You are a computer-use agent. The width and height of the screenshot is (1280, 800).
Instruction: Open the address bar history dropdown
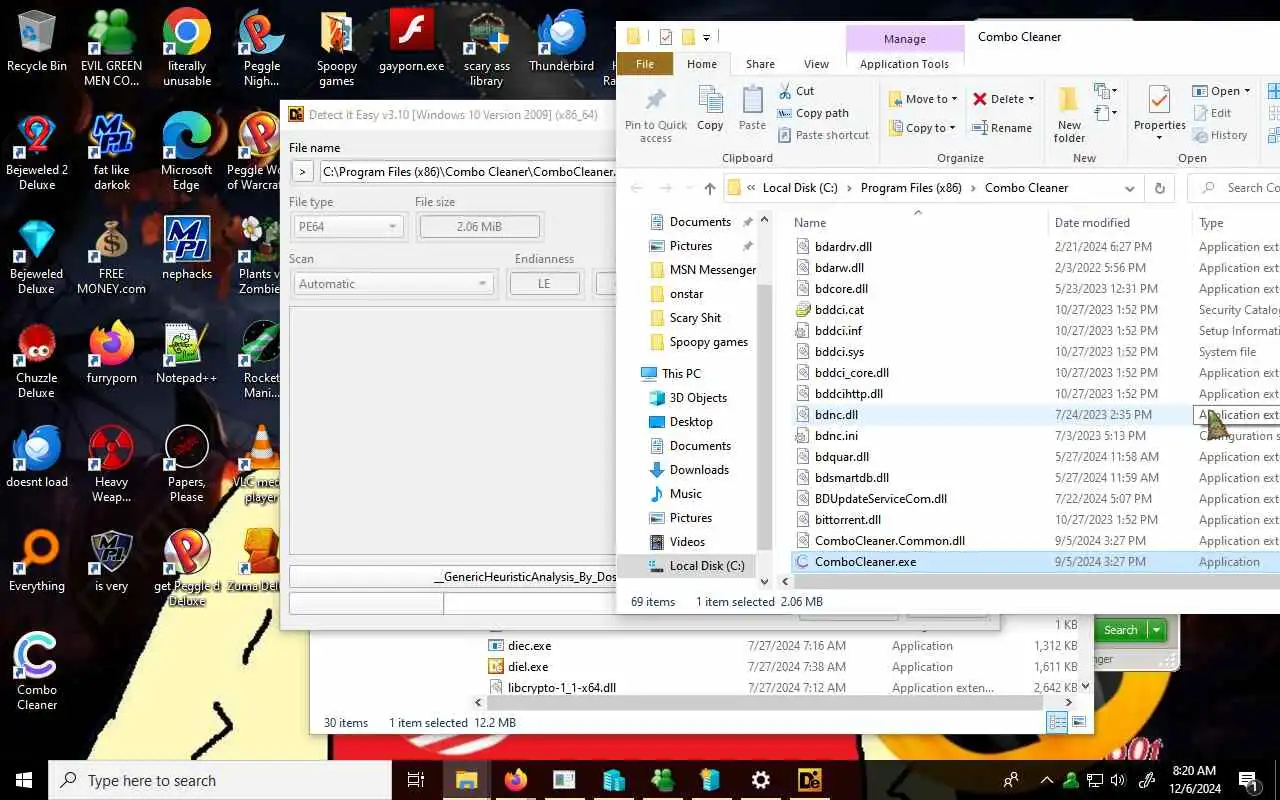(1130, 188)
